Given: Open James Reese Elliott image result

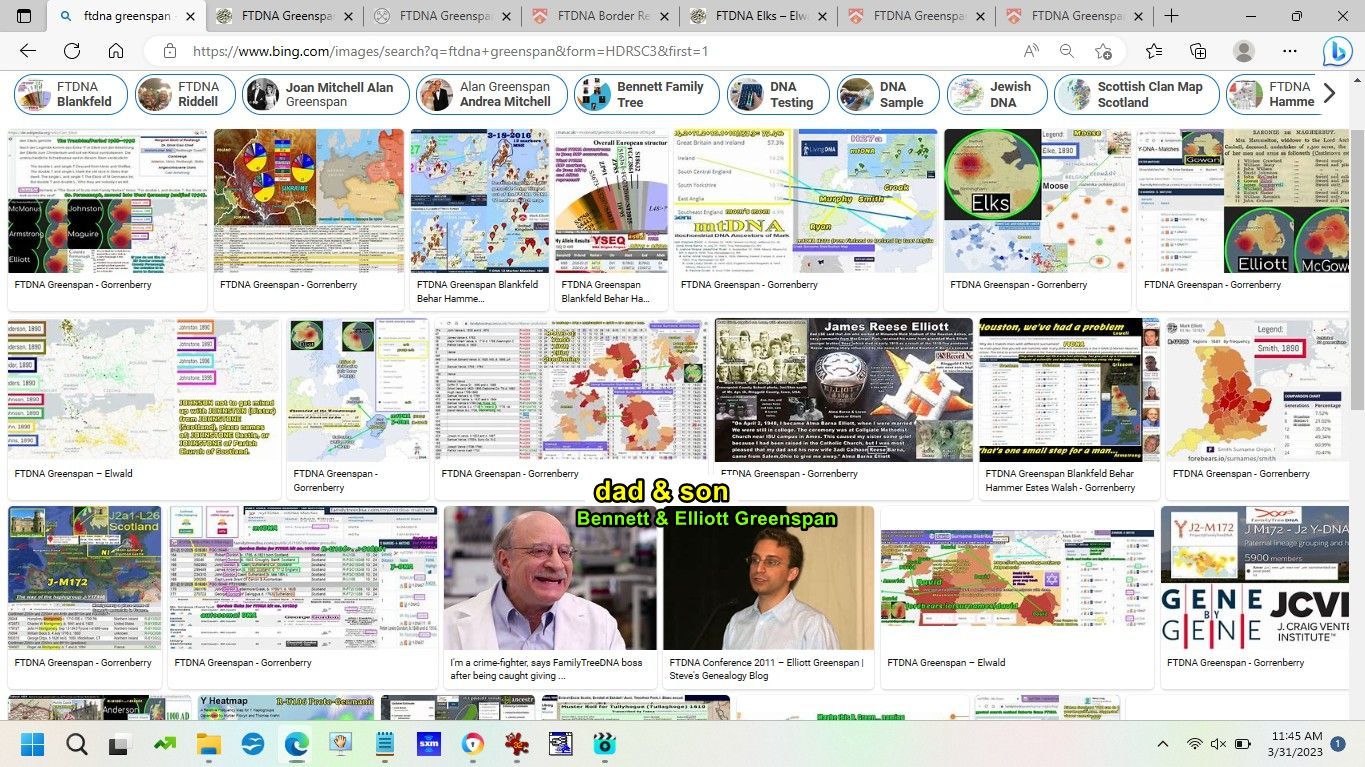Looking at the screenshot, I should tap(843, 390).
